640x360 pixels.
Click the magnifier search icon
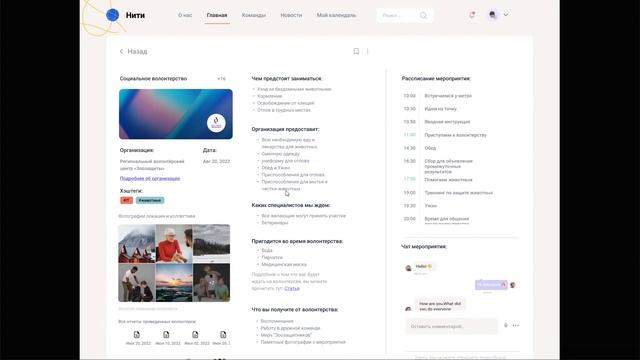[423, 16]
